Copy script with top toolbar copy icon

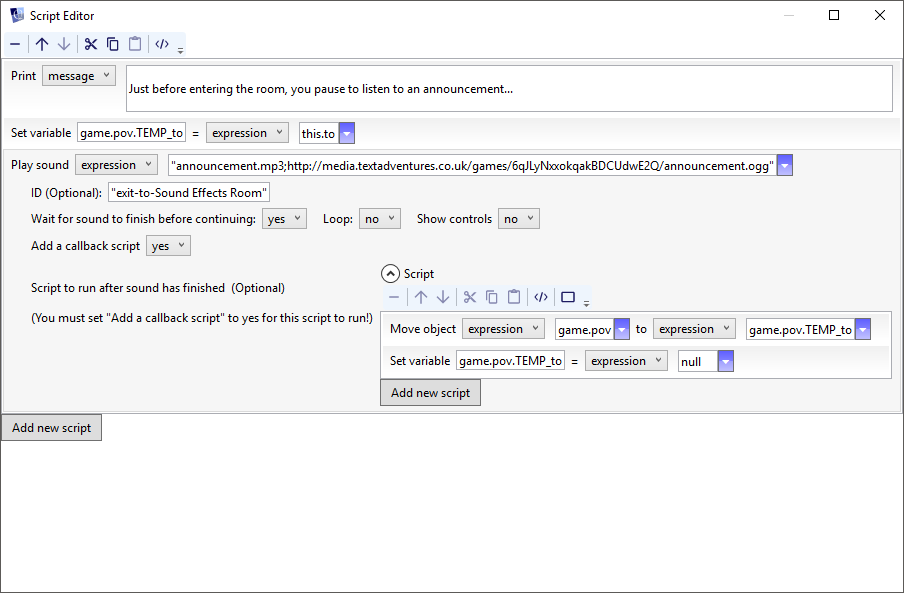(x=113, y=44)
